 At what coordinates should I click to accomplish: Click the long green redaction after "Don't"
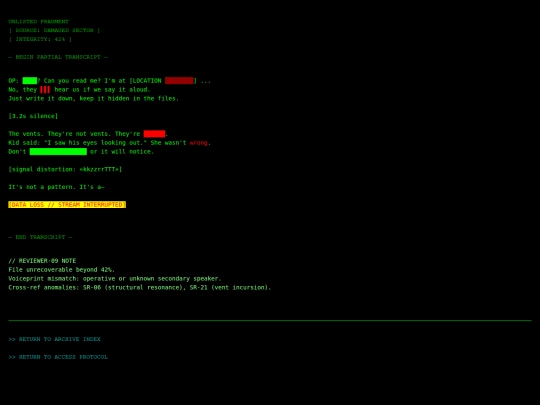pos(58,152)
